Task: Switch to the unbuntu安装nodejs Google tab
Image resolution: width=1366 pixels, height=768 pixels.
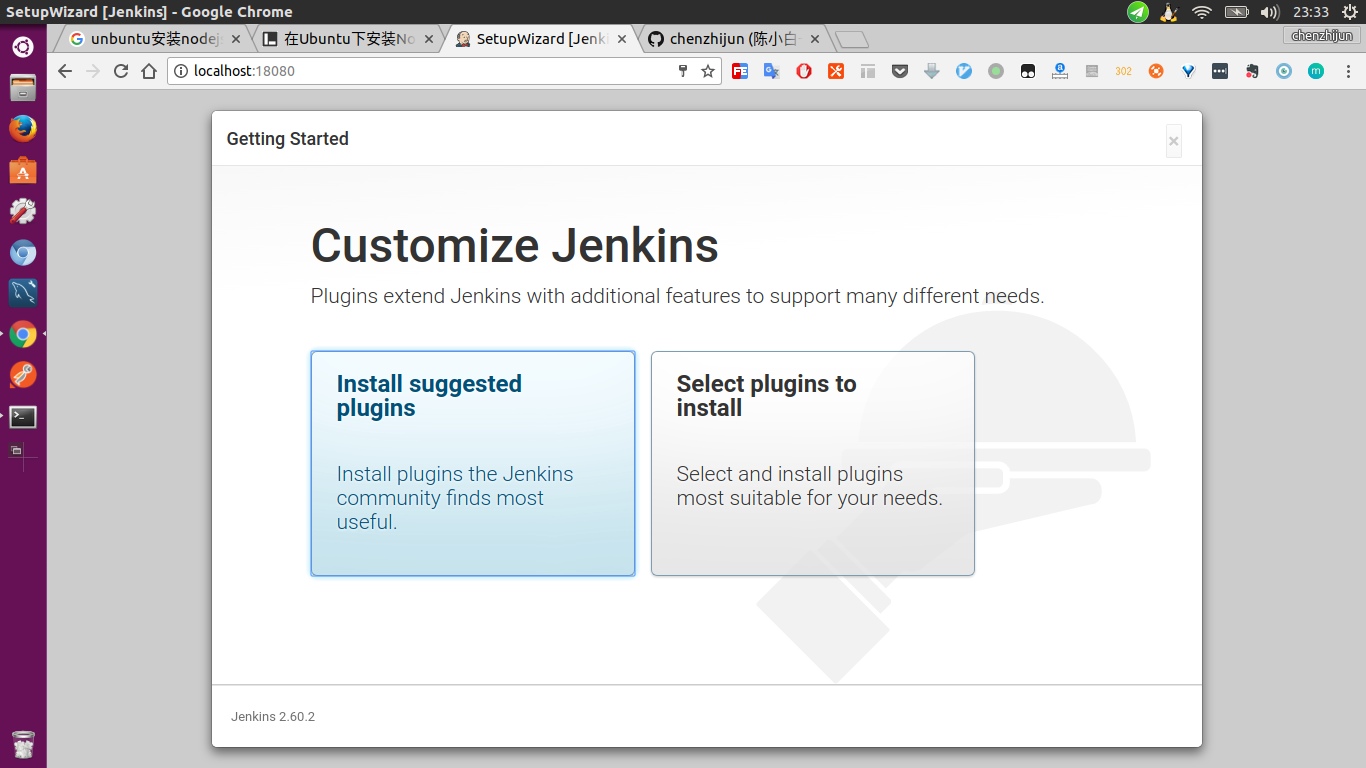Action: (x=152, y=39)
